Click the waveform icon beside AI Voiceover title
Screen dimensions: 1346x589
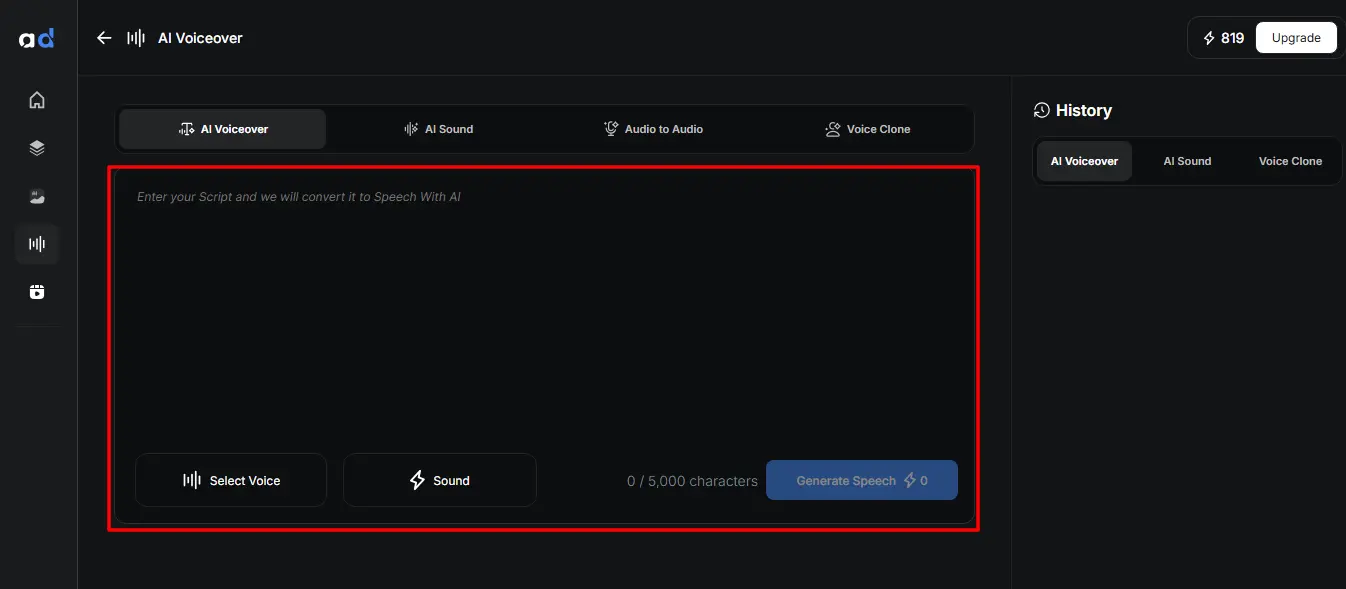pyautogui.click(x=136, y=38)
